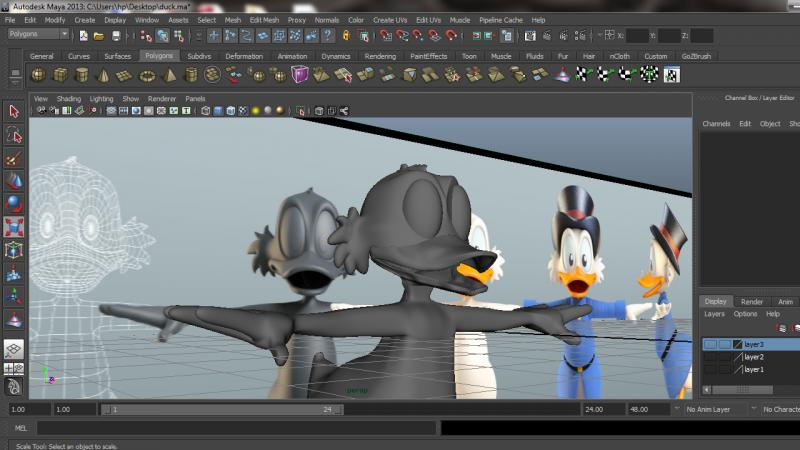Click the X coordinate input field
This screenshot has height=450, width=800.
click(x=637, y=36)
